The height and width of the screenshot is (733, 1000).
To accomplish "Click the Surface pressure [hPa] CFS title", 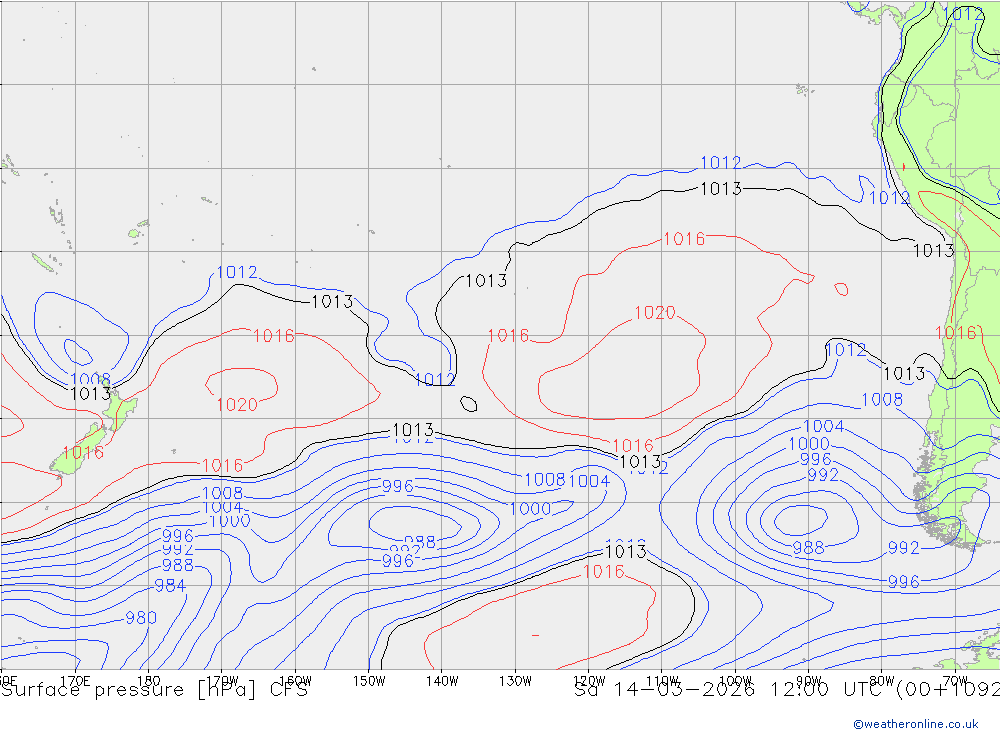I will 154,690.
